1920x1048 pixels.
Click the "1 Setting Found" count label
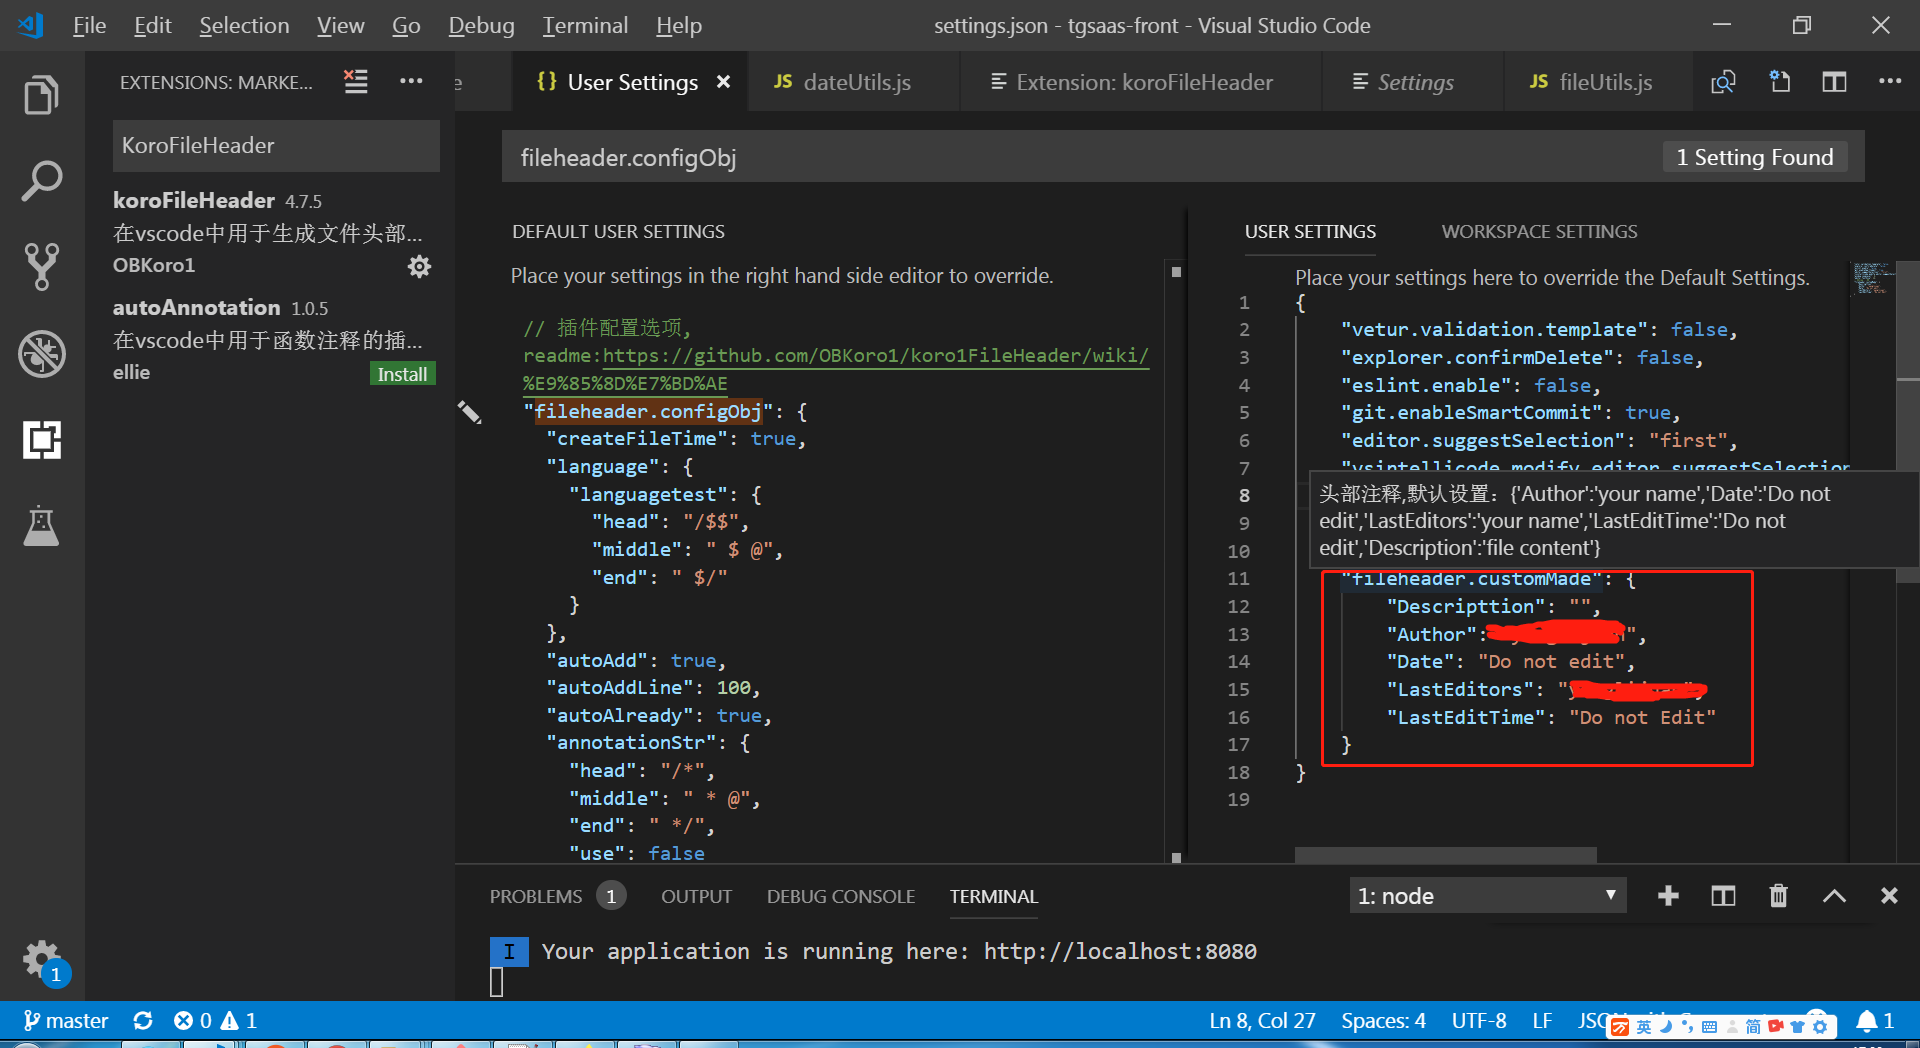(1754, 158)
